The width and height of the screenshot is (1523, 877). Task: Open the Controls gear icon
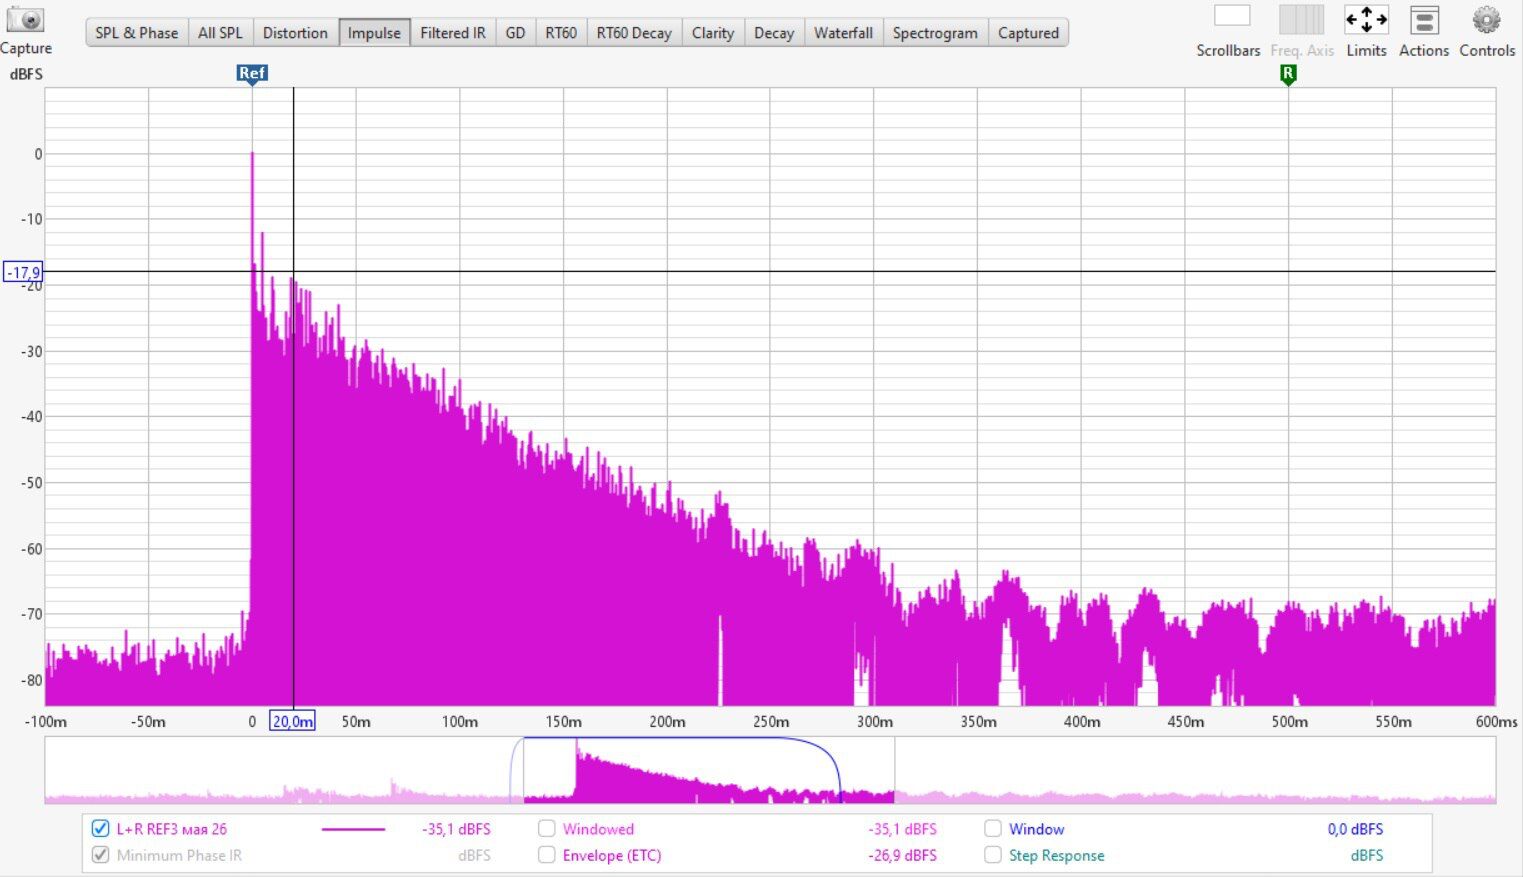pyautogui.click(x=1487, y=19)
